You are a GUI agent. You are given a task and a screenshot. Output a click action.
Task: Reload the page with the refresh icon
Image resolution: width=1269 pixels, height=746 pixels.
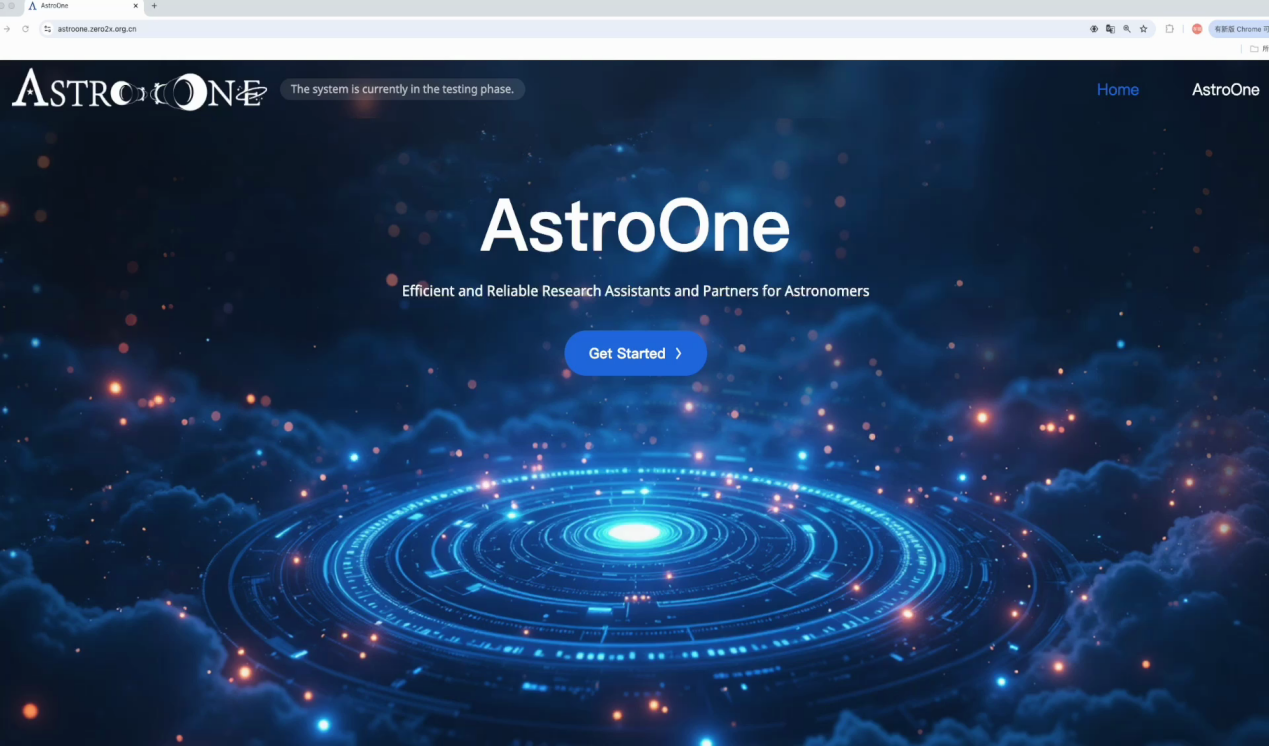25,29
